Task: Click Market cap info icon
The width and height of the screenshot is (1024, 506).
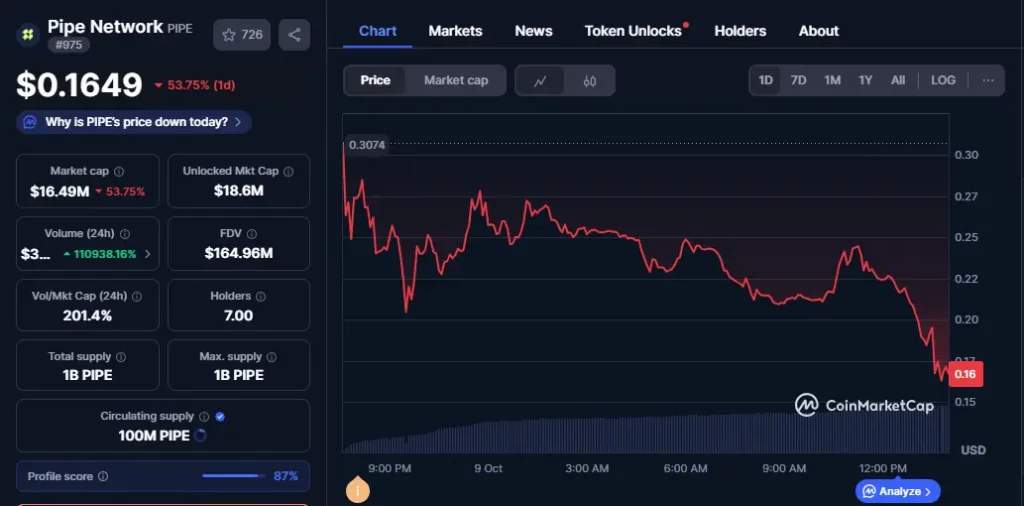Action: 120,172
